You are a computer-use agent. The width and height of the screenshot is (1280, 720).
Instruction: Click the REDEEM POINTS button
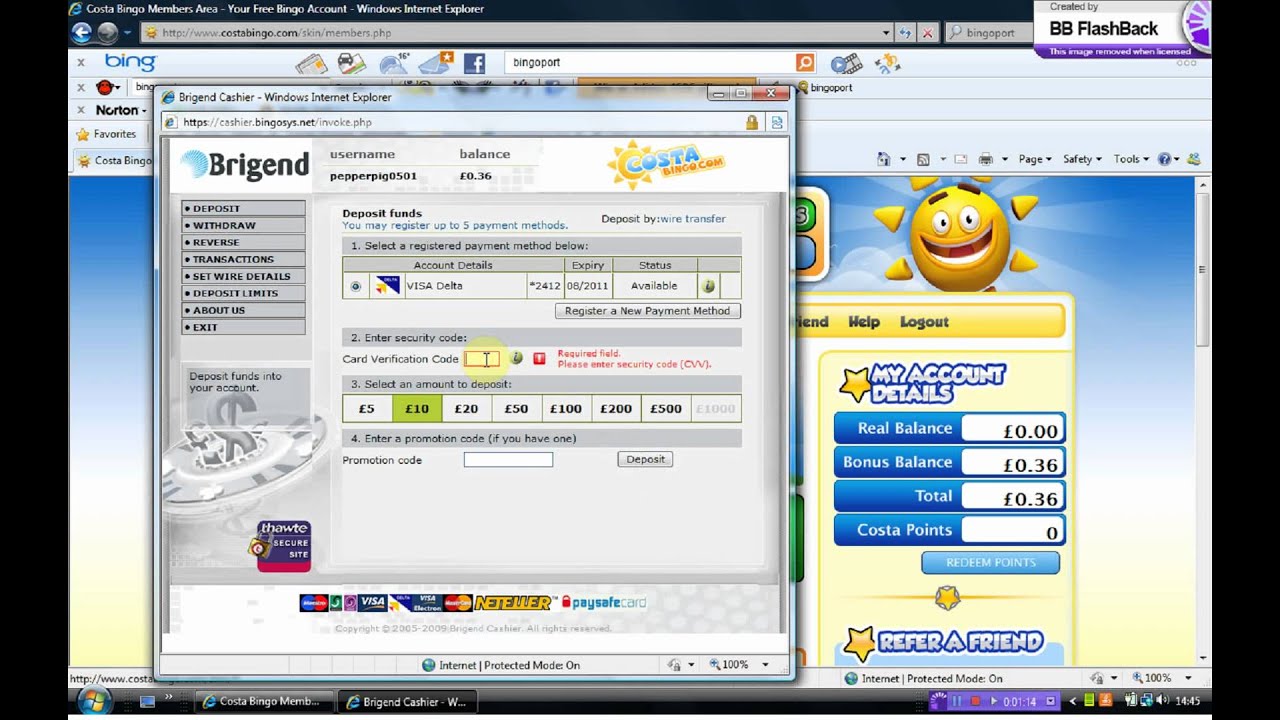click(991, 563)
